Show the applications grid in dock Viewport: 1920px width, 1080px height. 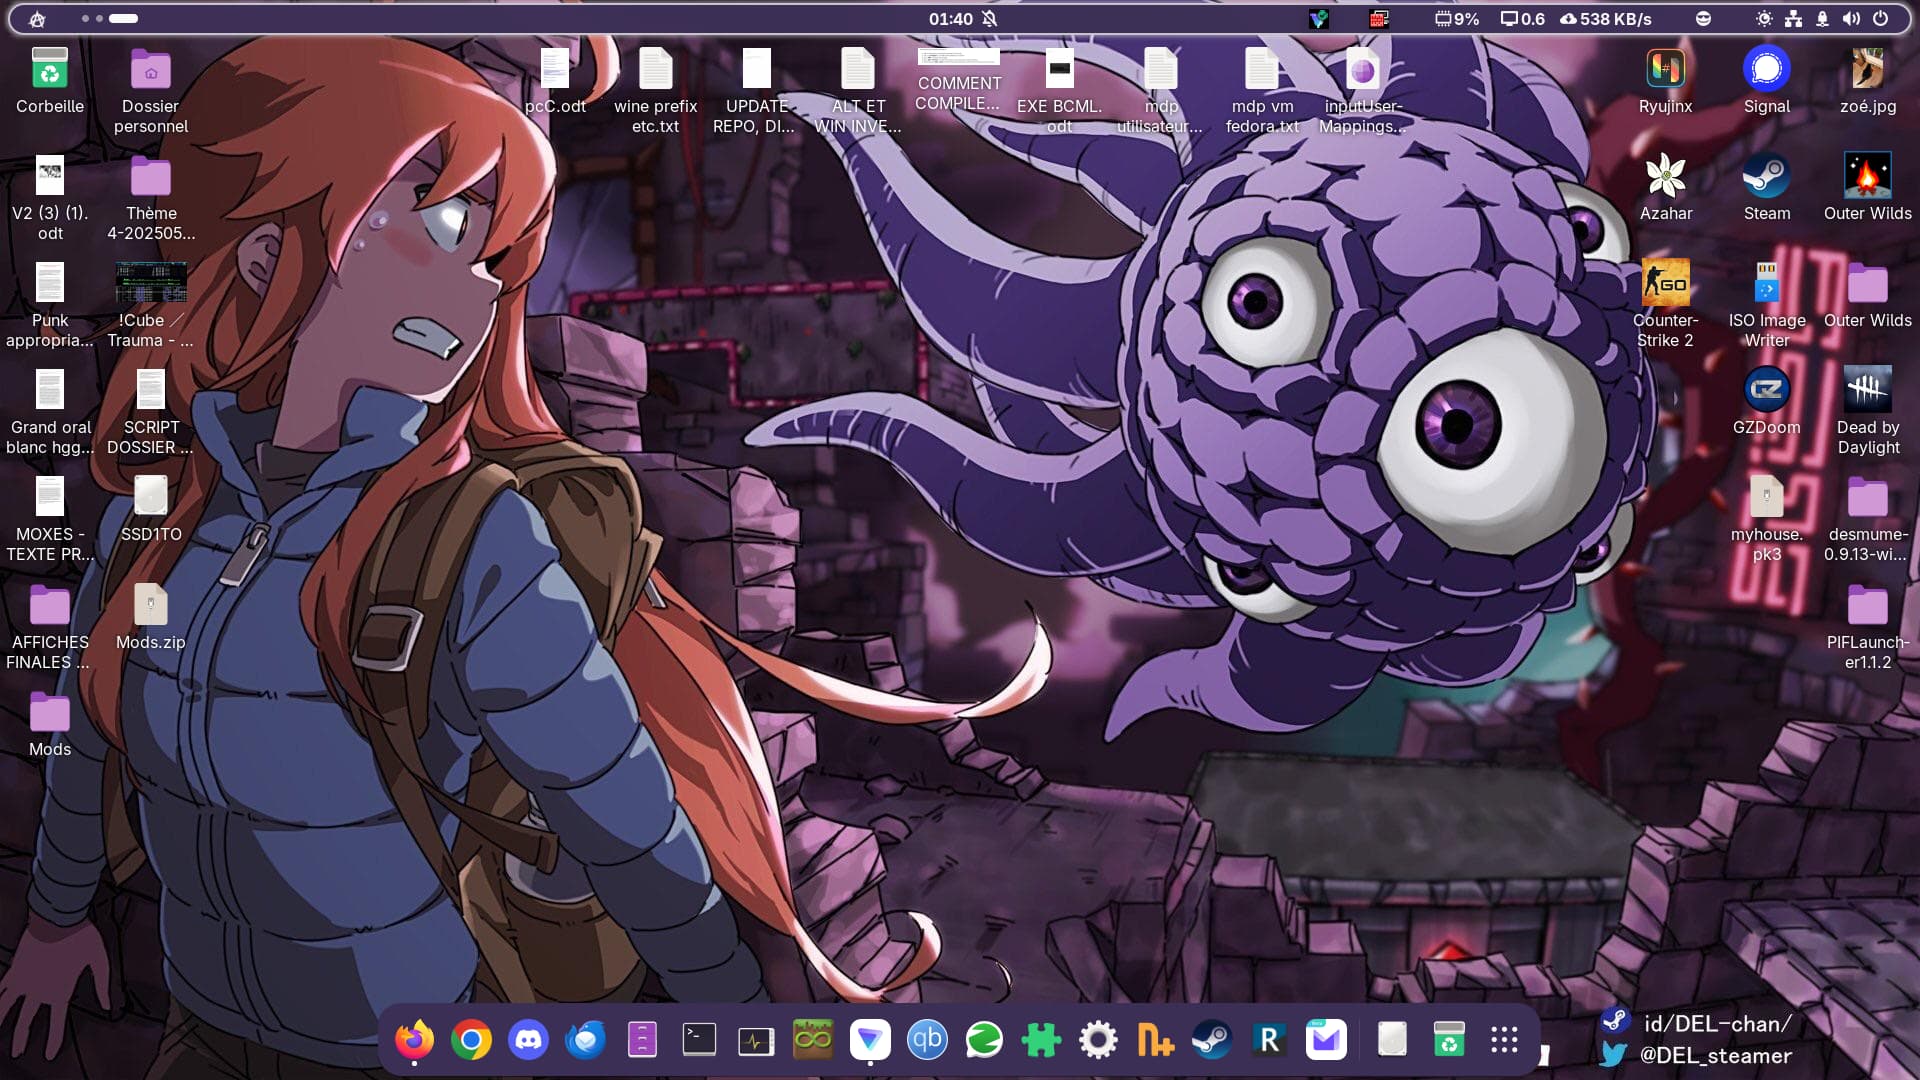[1504, 1040]
